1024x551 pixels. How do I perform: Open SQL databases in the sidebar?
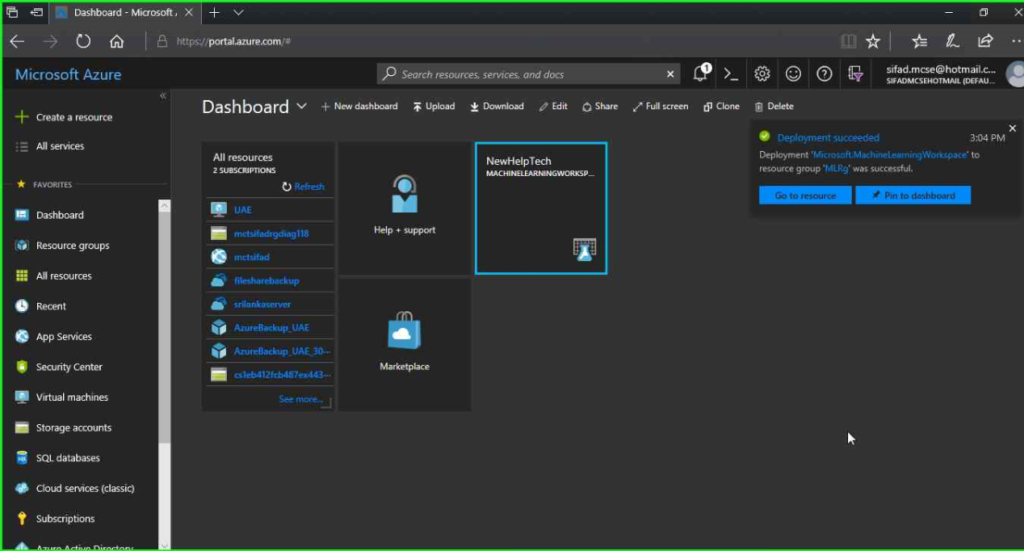click(x=57, y=458)
